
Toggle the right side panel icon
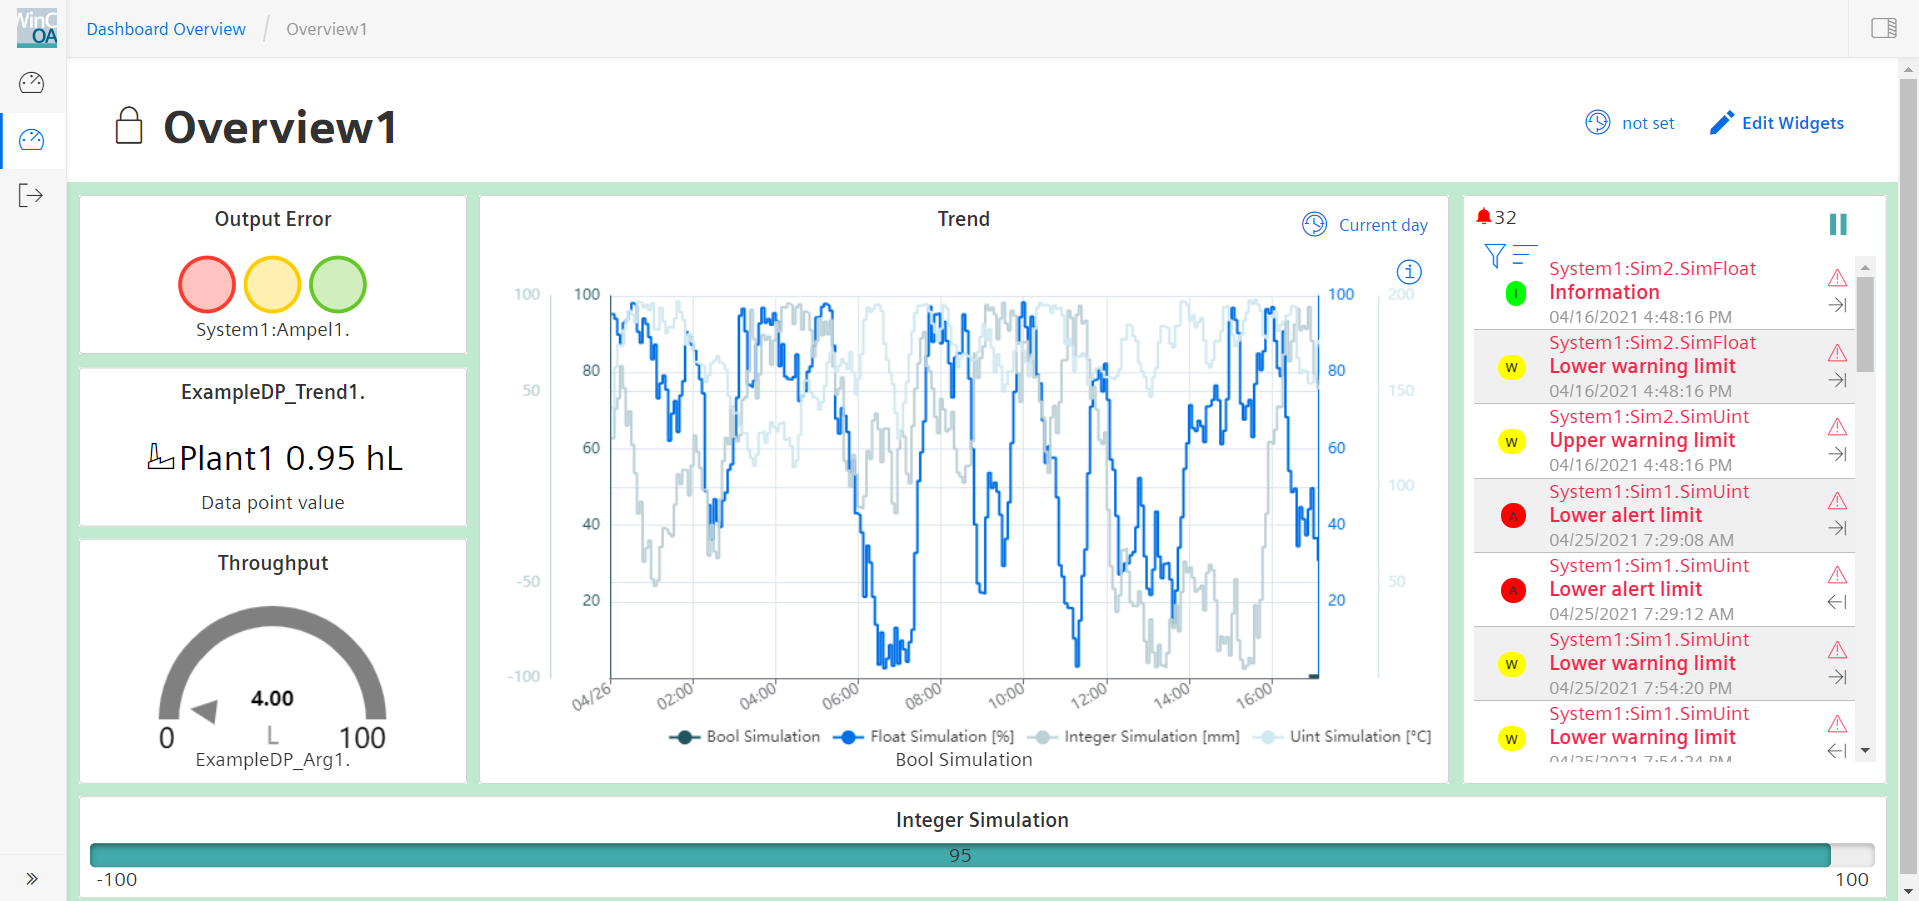click(1883, 28)
